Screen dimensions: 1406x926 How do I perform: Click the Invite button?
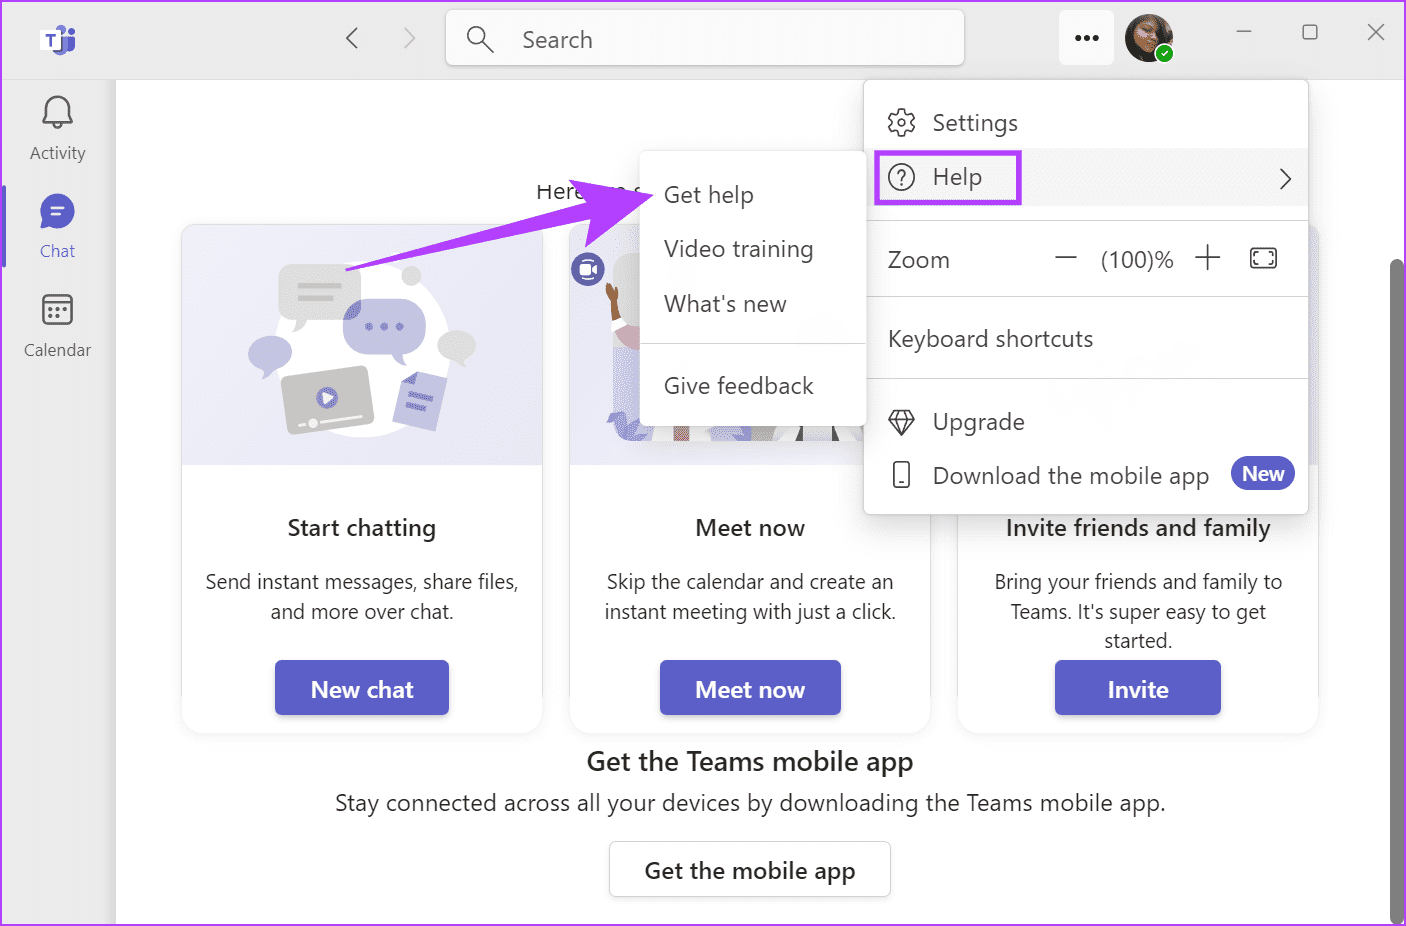click(1138, 688)
